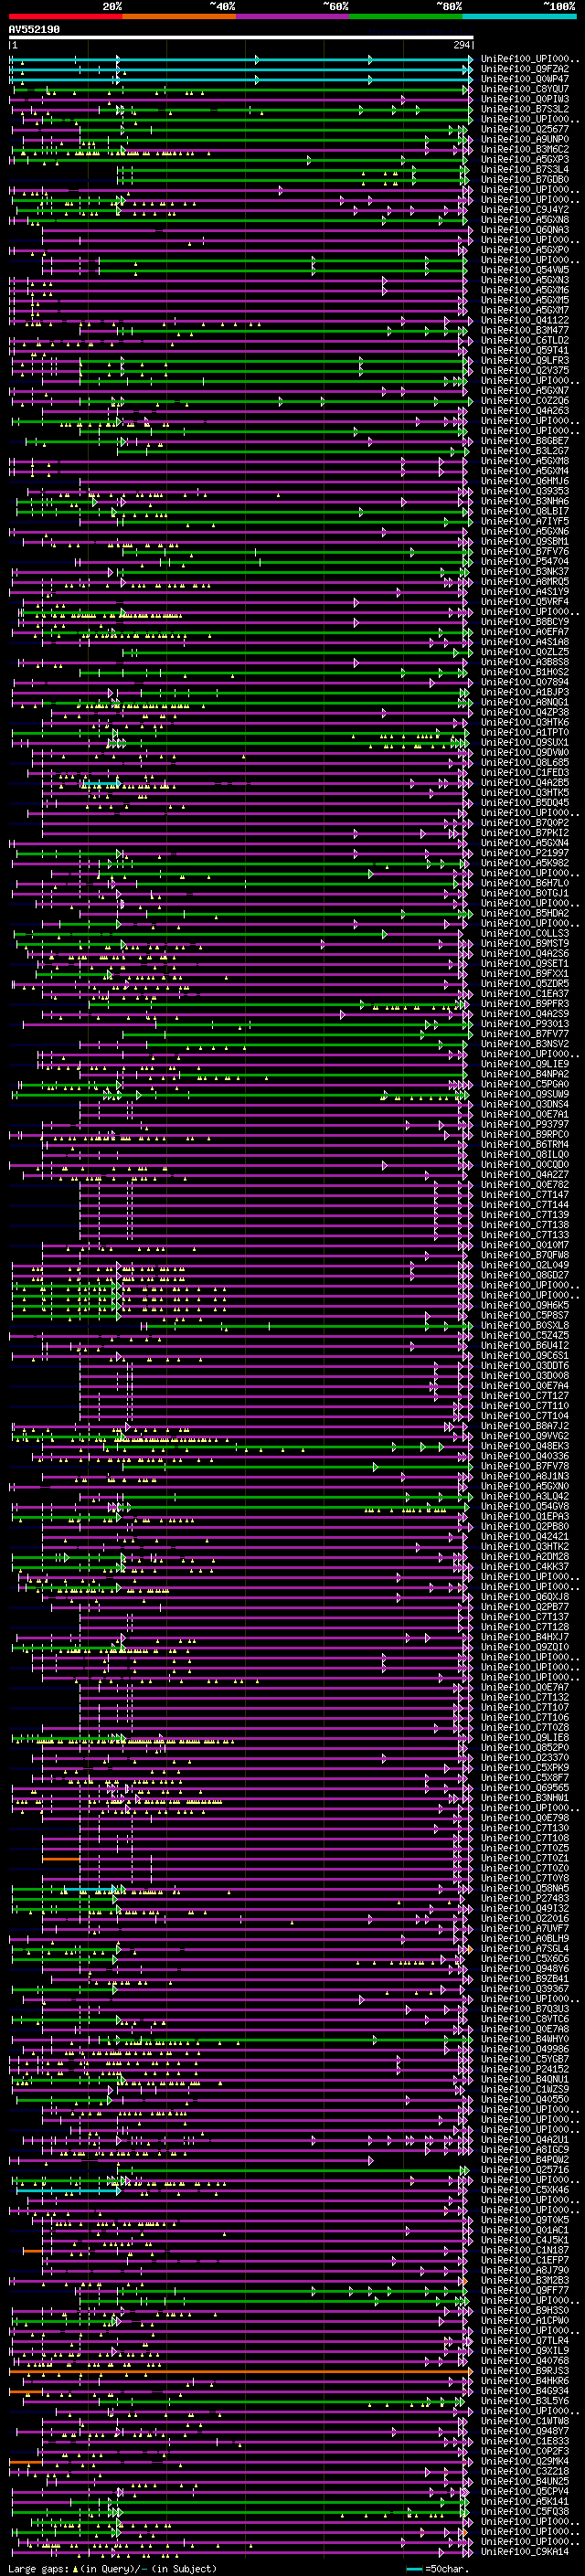The width and height of the screenshot is (585, 2576).
Task: Select UniRef100_A5GXP0 hit
Action: (525, 250)
